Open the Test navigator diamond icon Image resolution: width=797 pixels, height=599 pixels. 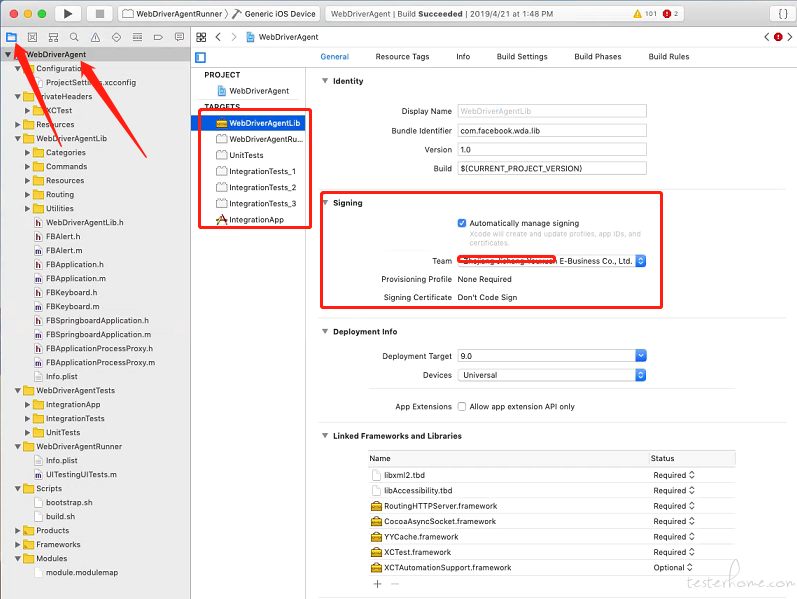click(x=116, y=37)
